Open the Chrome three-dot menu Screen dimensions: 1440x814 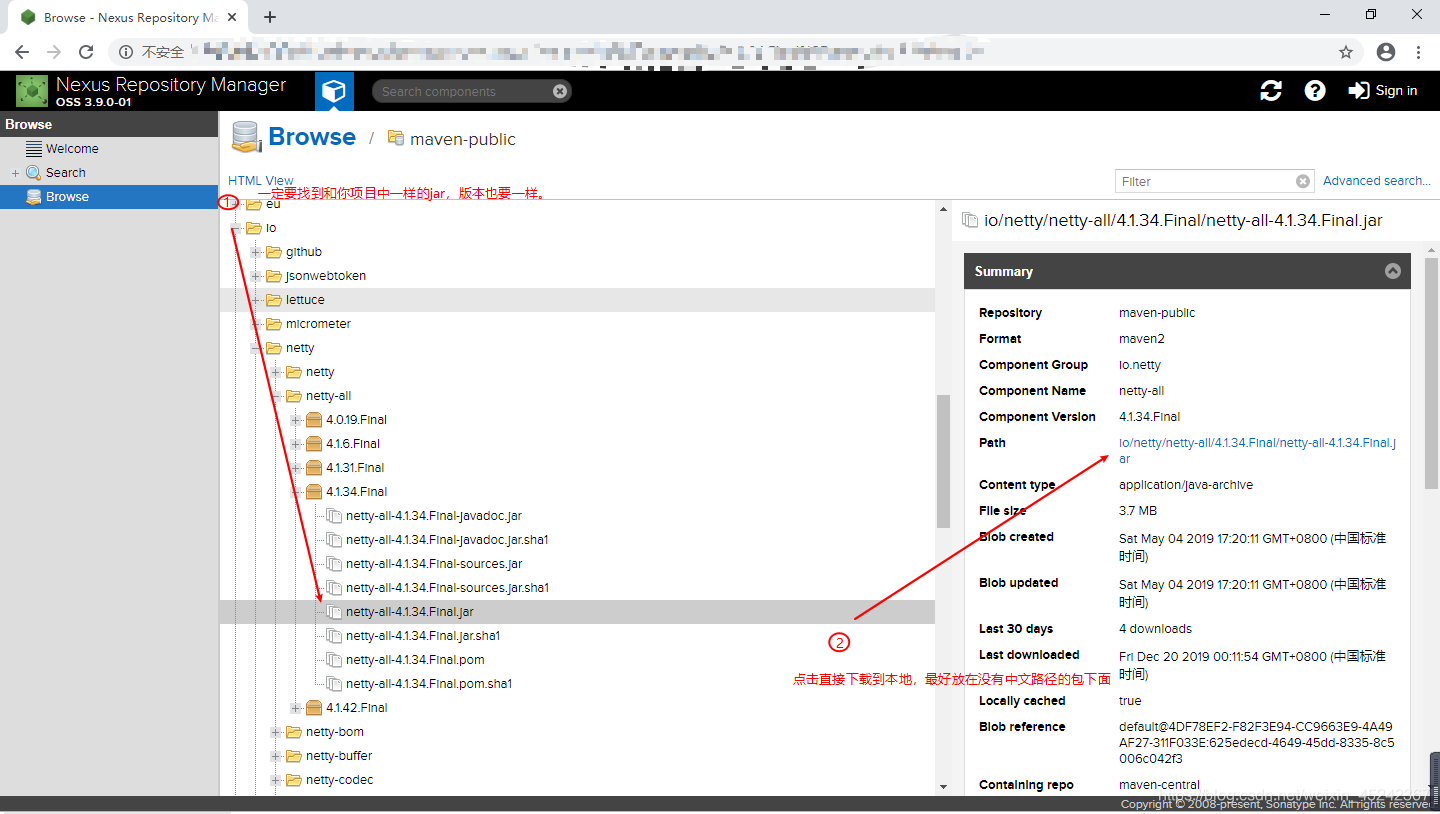click(1418, 52)
